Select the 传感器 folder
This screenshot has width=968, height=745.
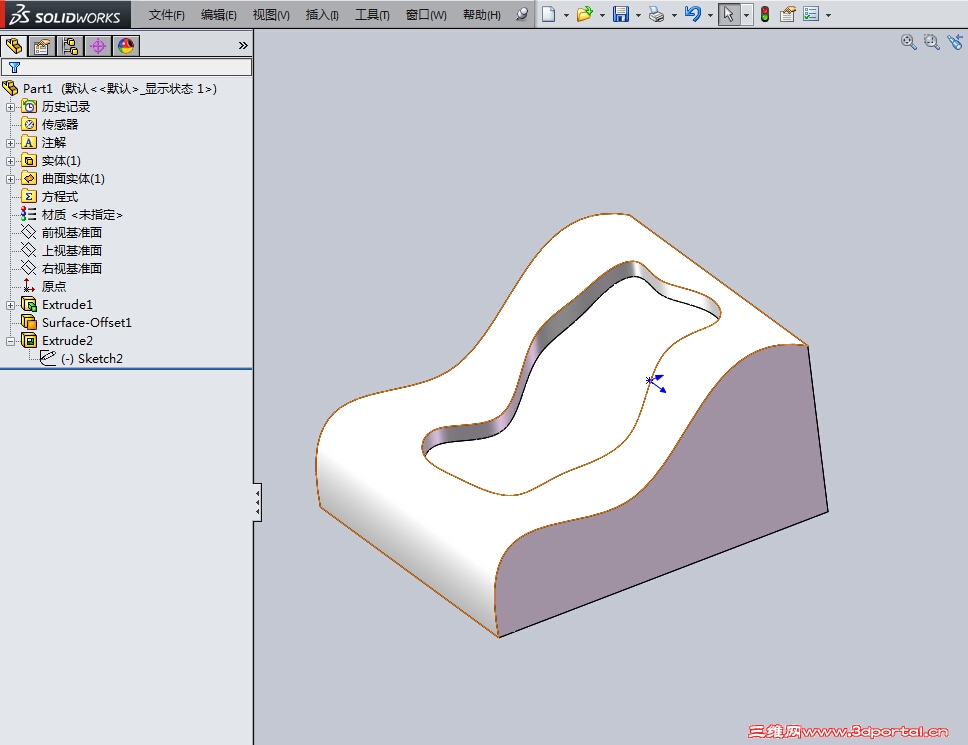coord(60,125)
